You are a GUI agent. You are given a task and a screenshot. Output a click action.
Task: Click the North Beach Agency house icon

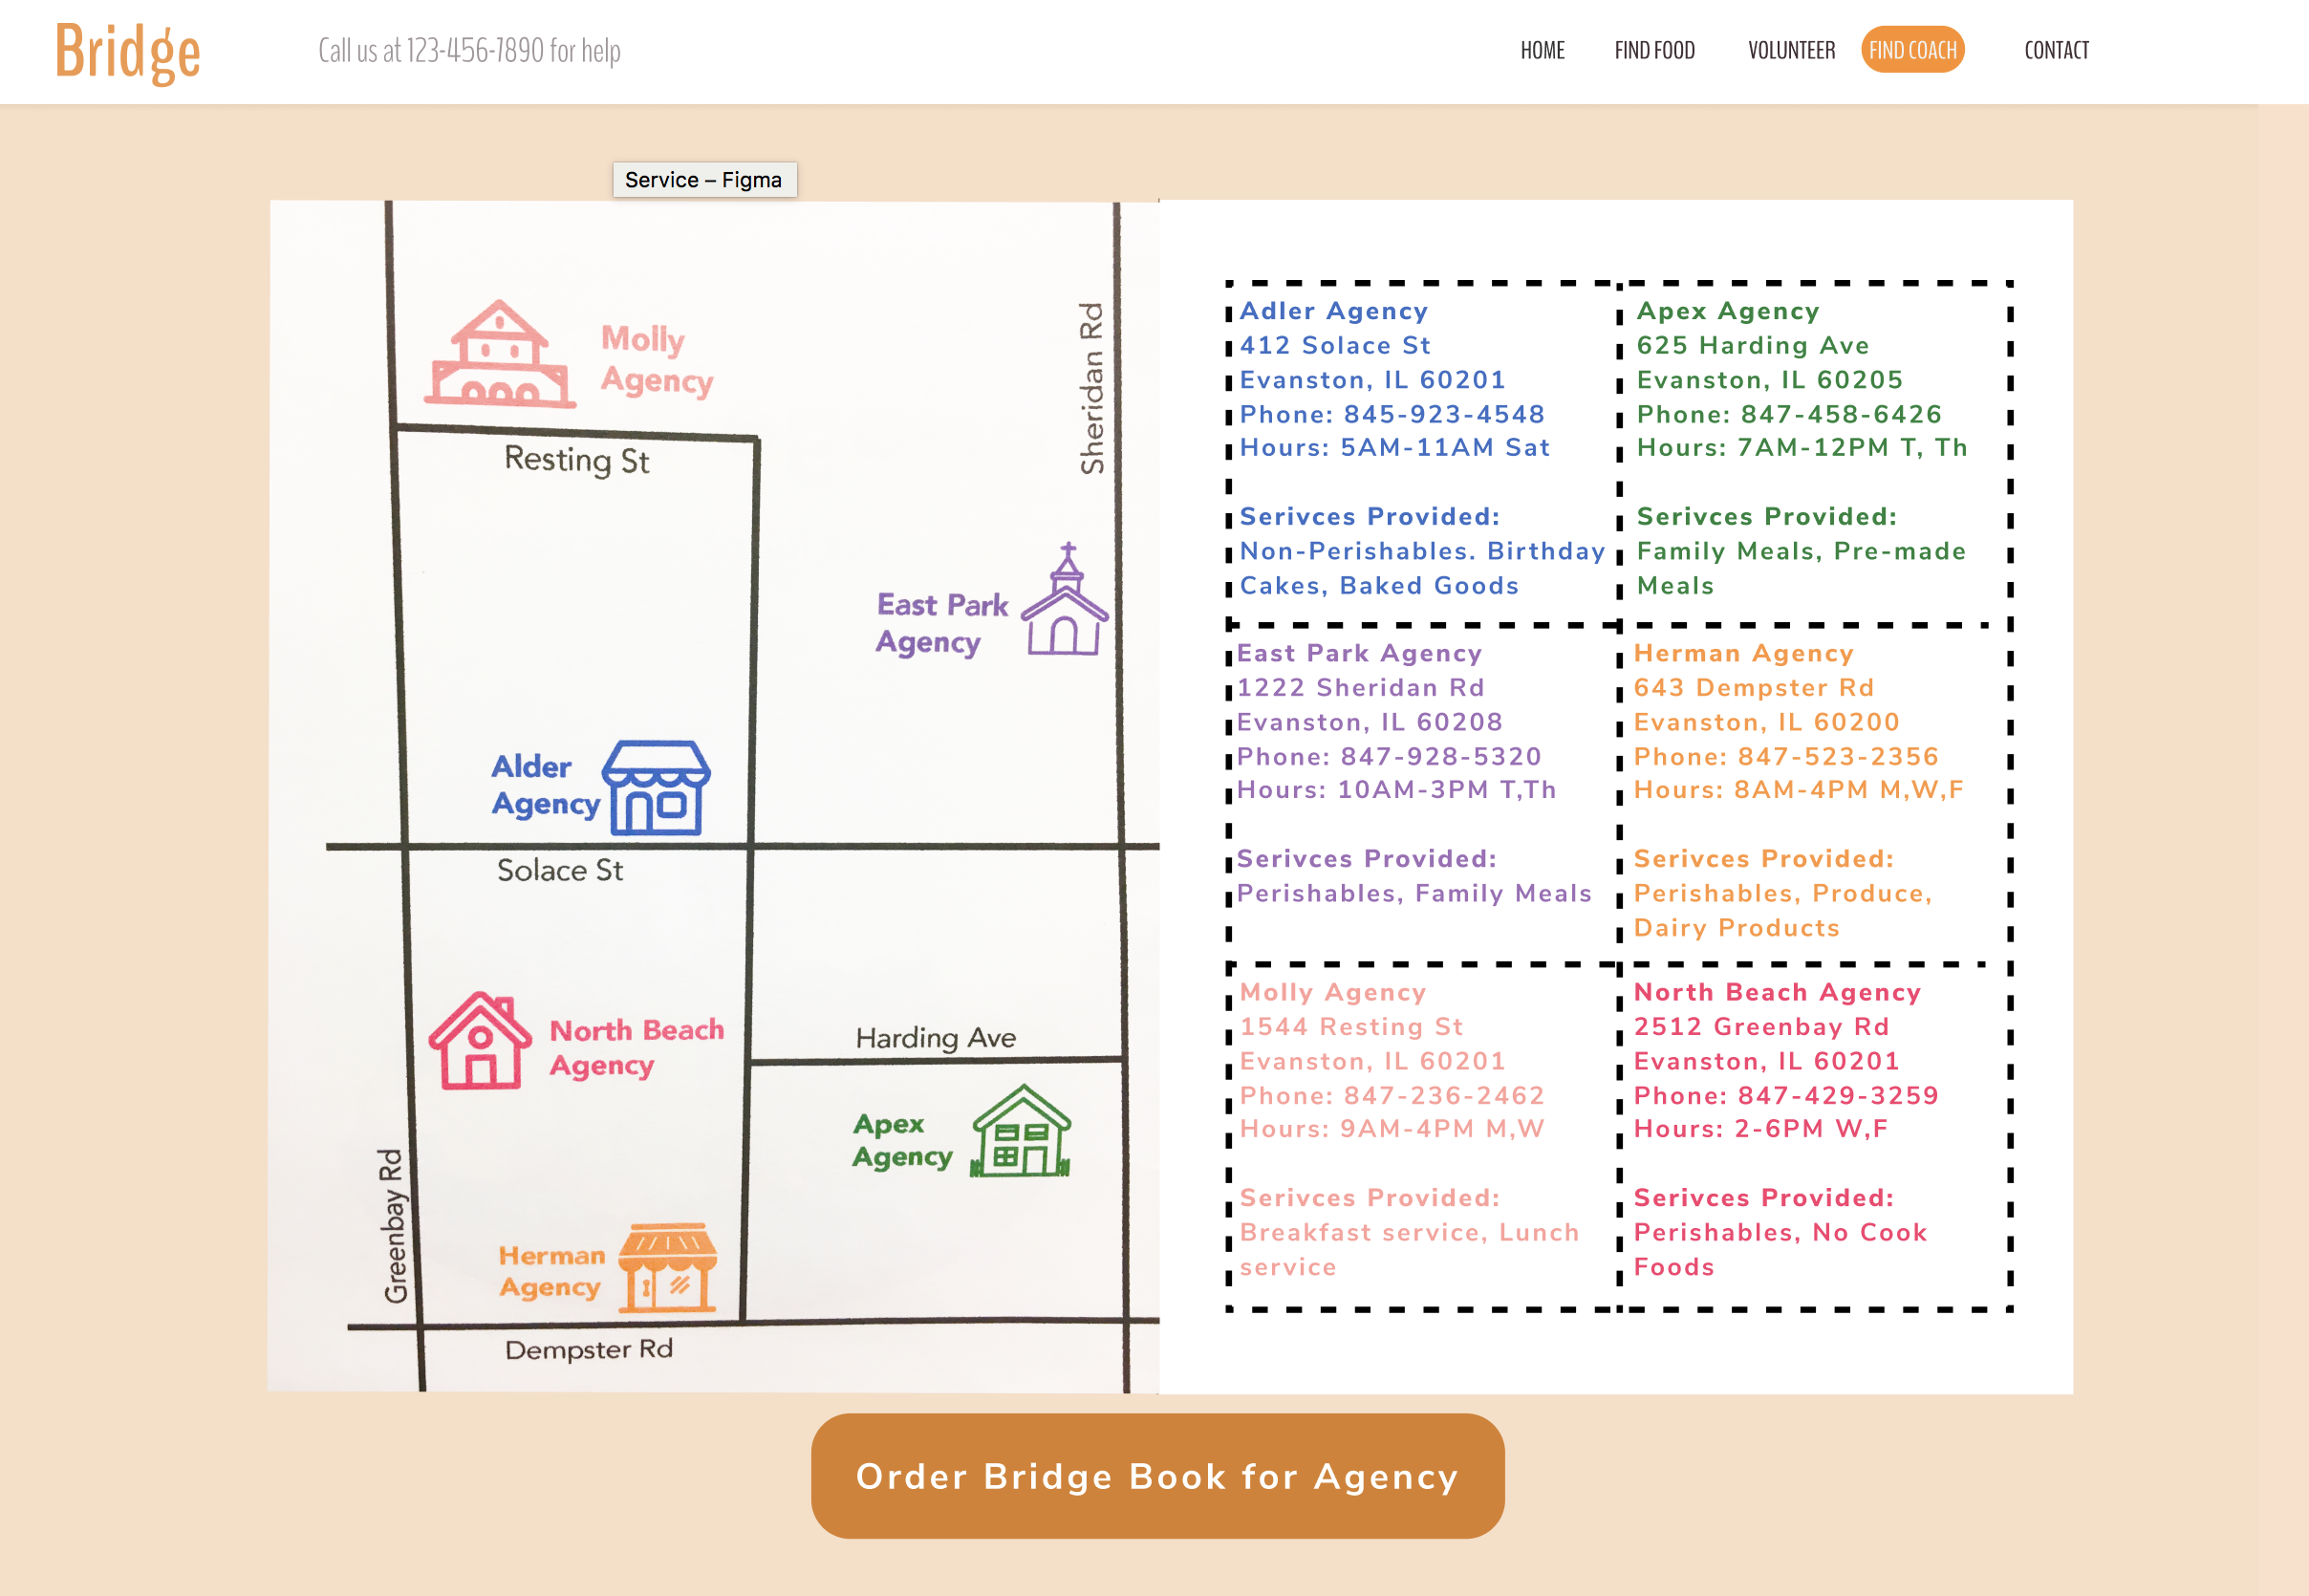[x=480, y=1040]
